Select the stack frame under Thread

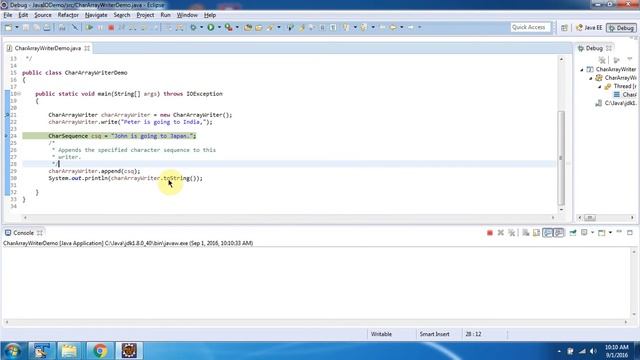625,95
